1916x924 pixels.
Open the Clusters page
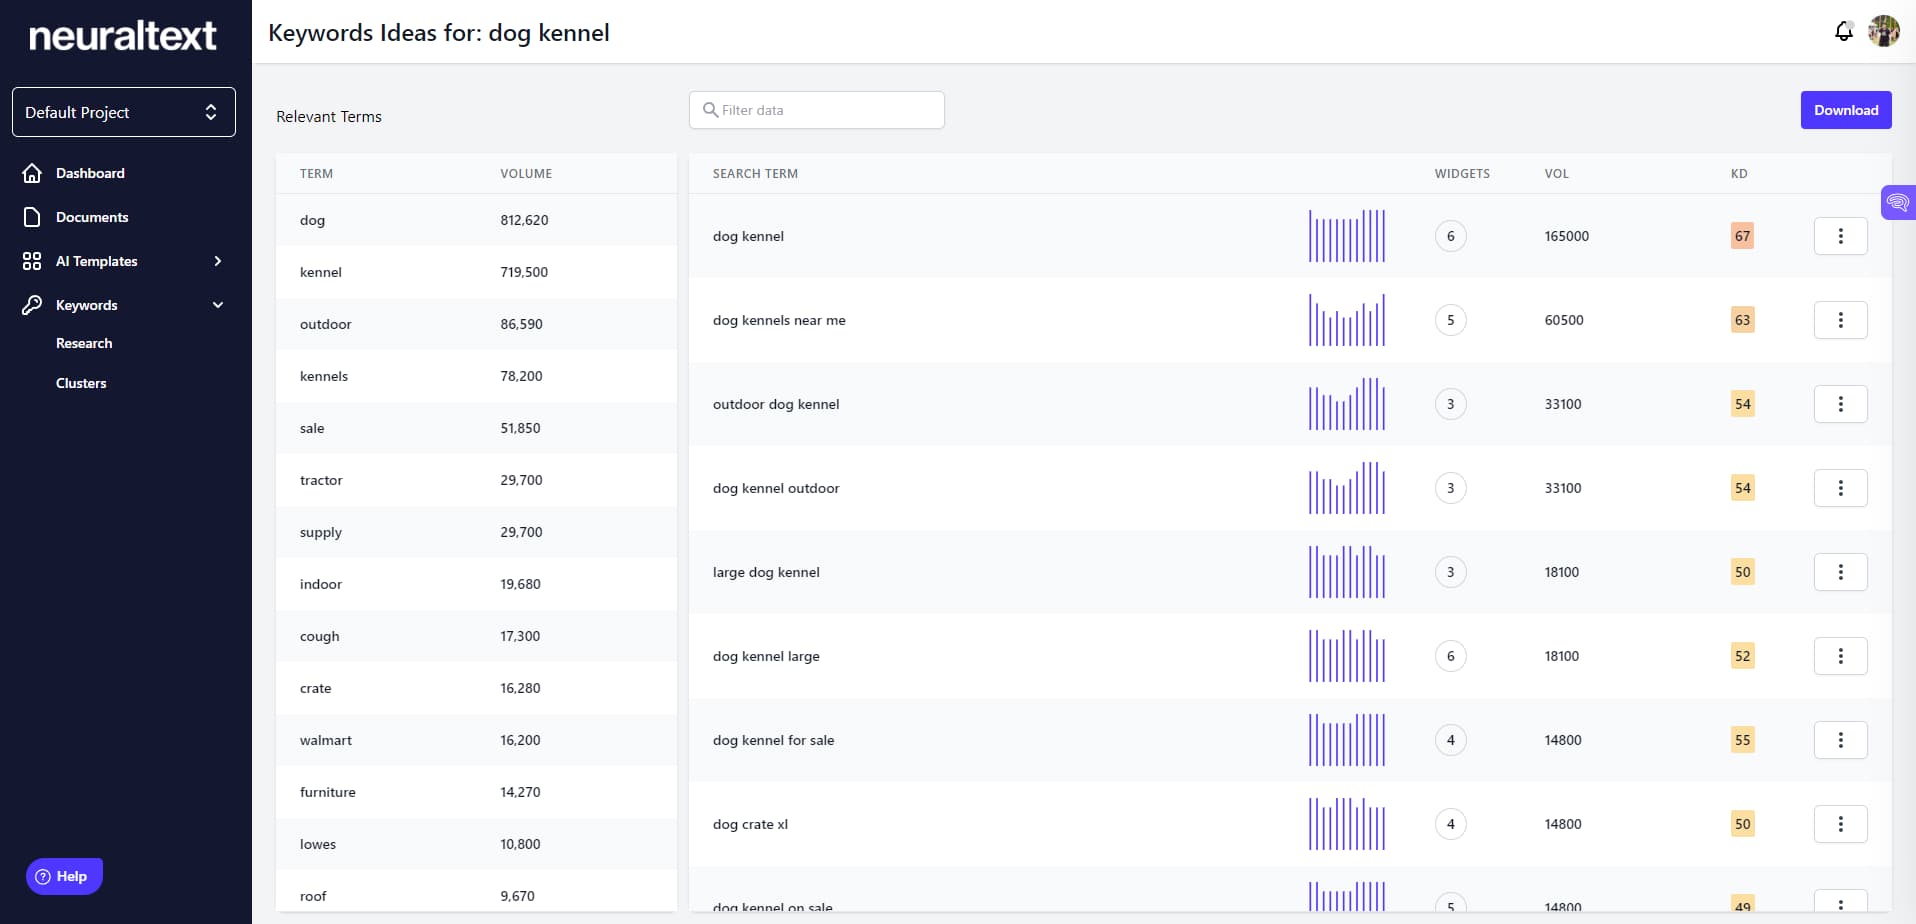tap(81, 383)
